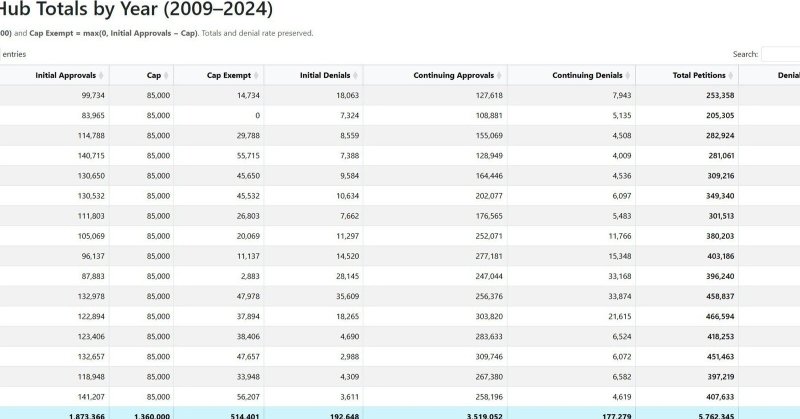This screenshot has width=800, height=419.
Task: Select Continuing Approvals value 108,881
Action: [x=489, y=115]
